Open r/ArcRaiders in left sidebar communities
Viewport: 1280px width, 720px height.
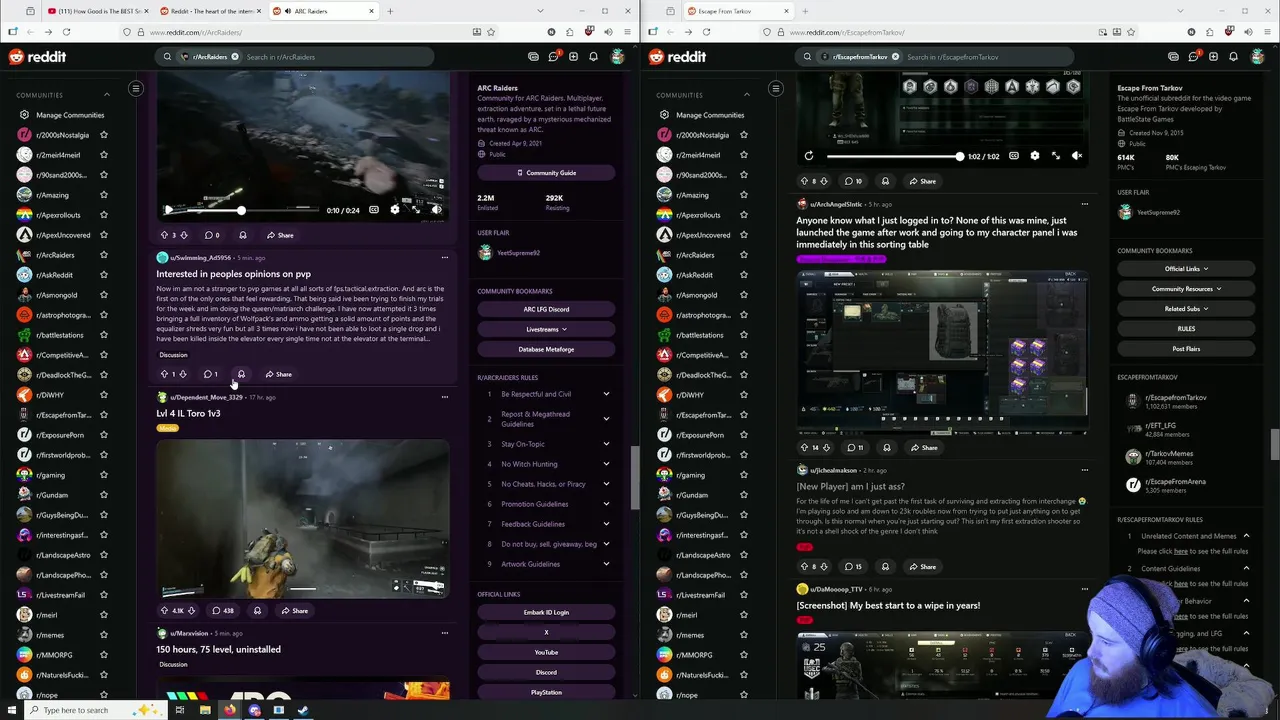click(55, 255)
